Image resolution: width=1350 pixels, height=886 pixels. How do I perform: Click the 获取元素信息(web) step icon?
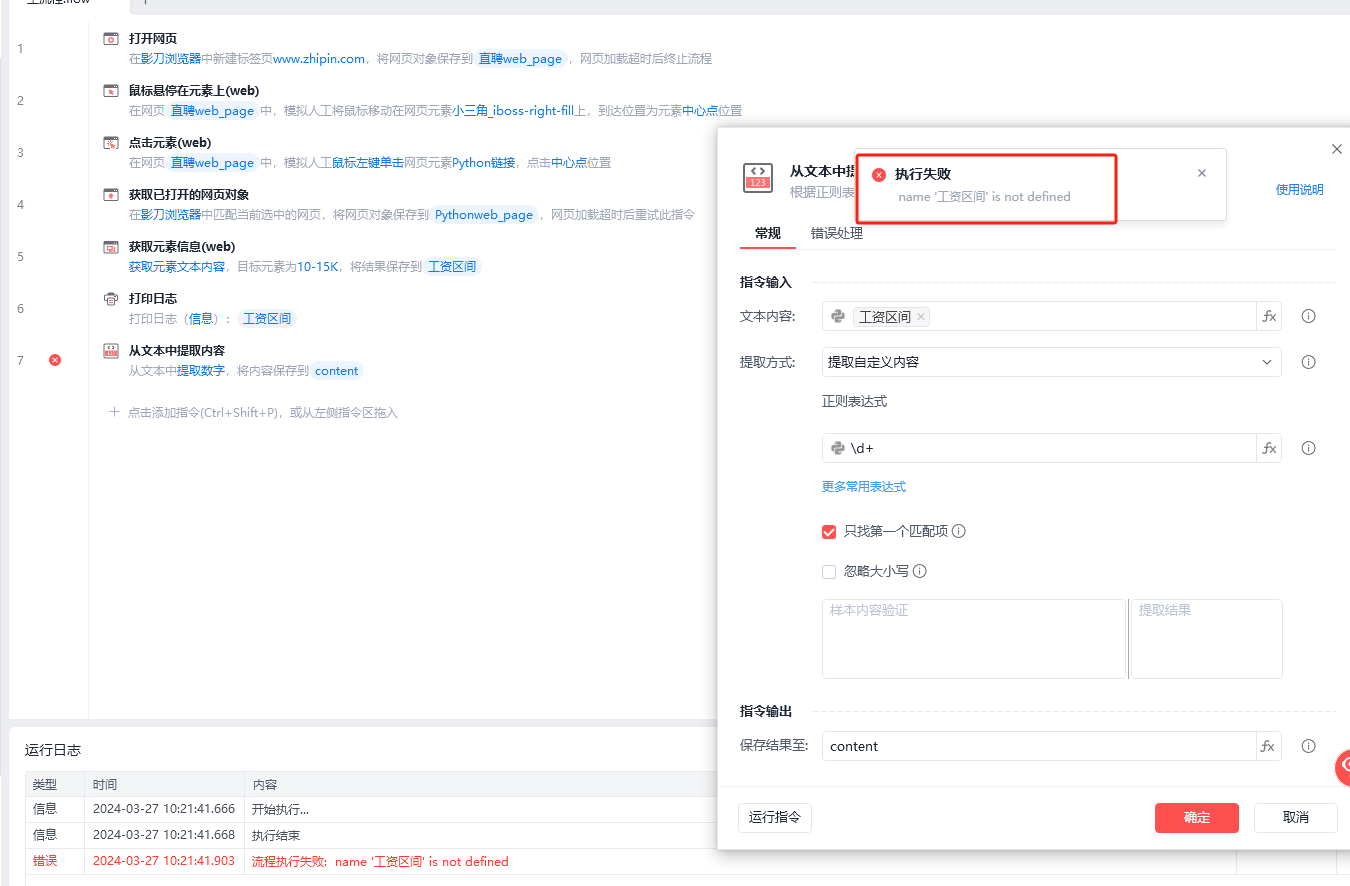(111, 247)
